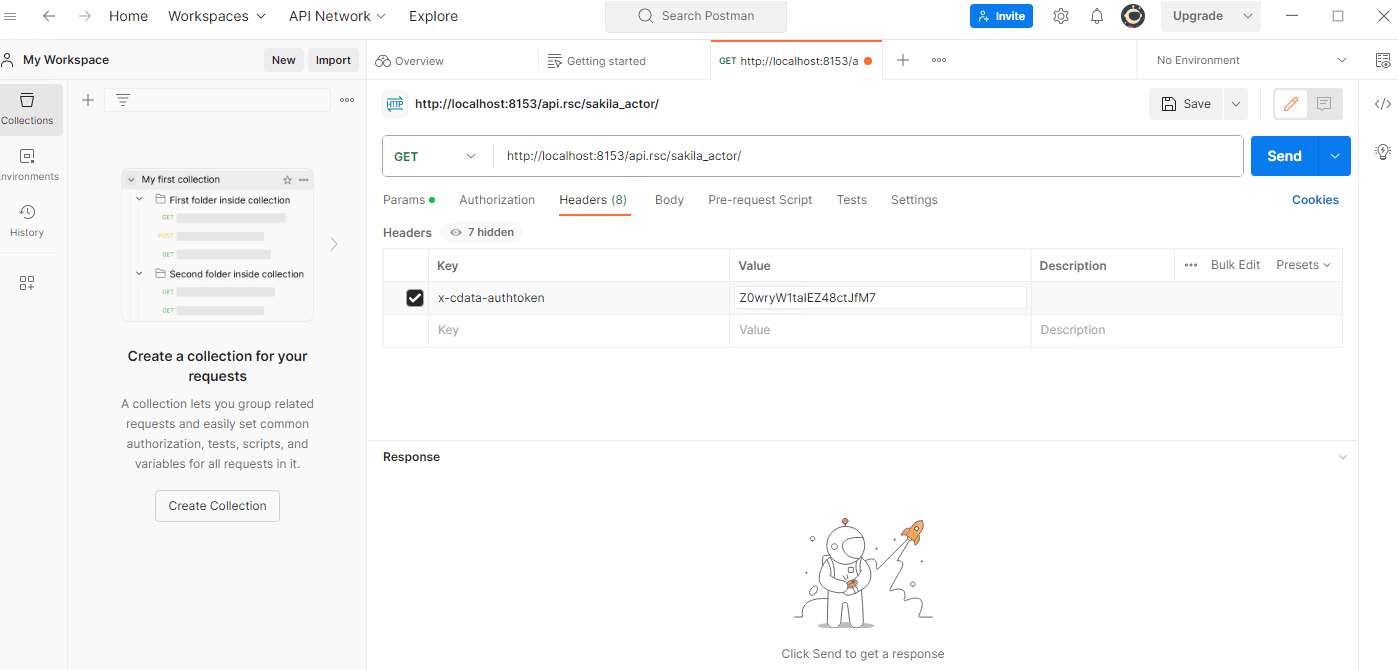Click Bulk Edit for headers

coord(1235,265)
